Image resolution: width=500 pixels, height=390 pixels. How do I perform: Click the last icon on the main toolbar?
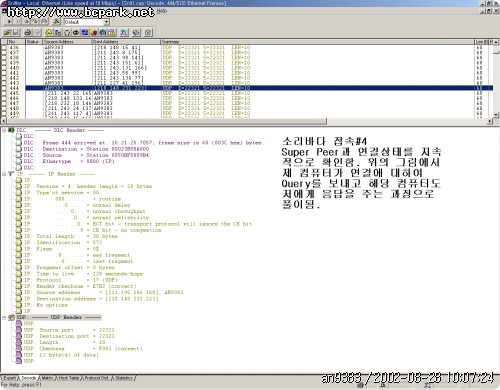point(148,33)
